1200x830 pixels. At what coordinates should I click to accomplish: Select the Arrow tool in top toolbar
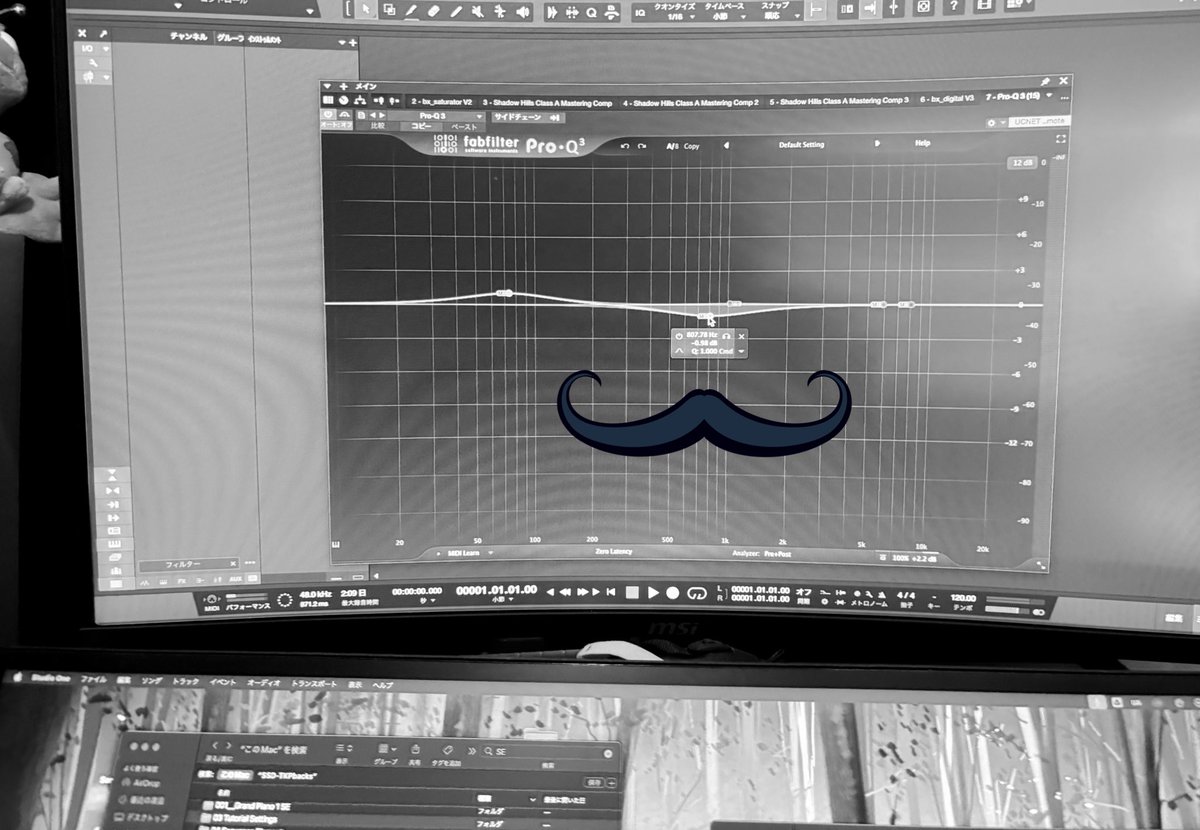click(368, 10)
